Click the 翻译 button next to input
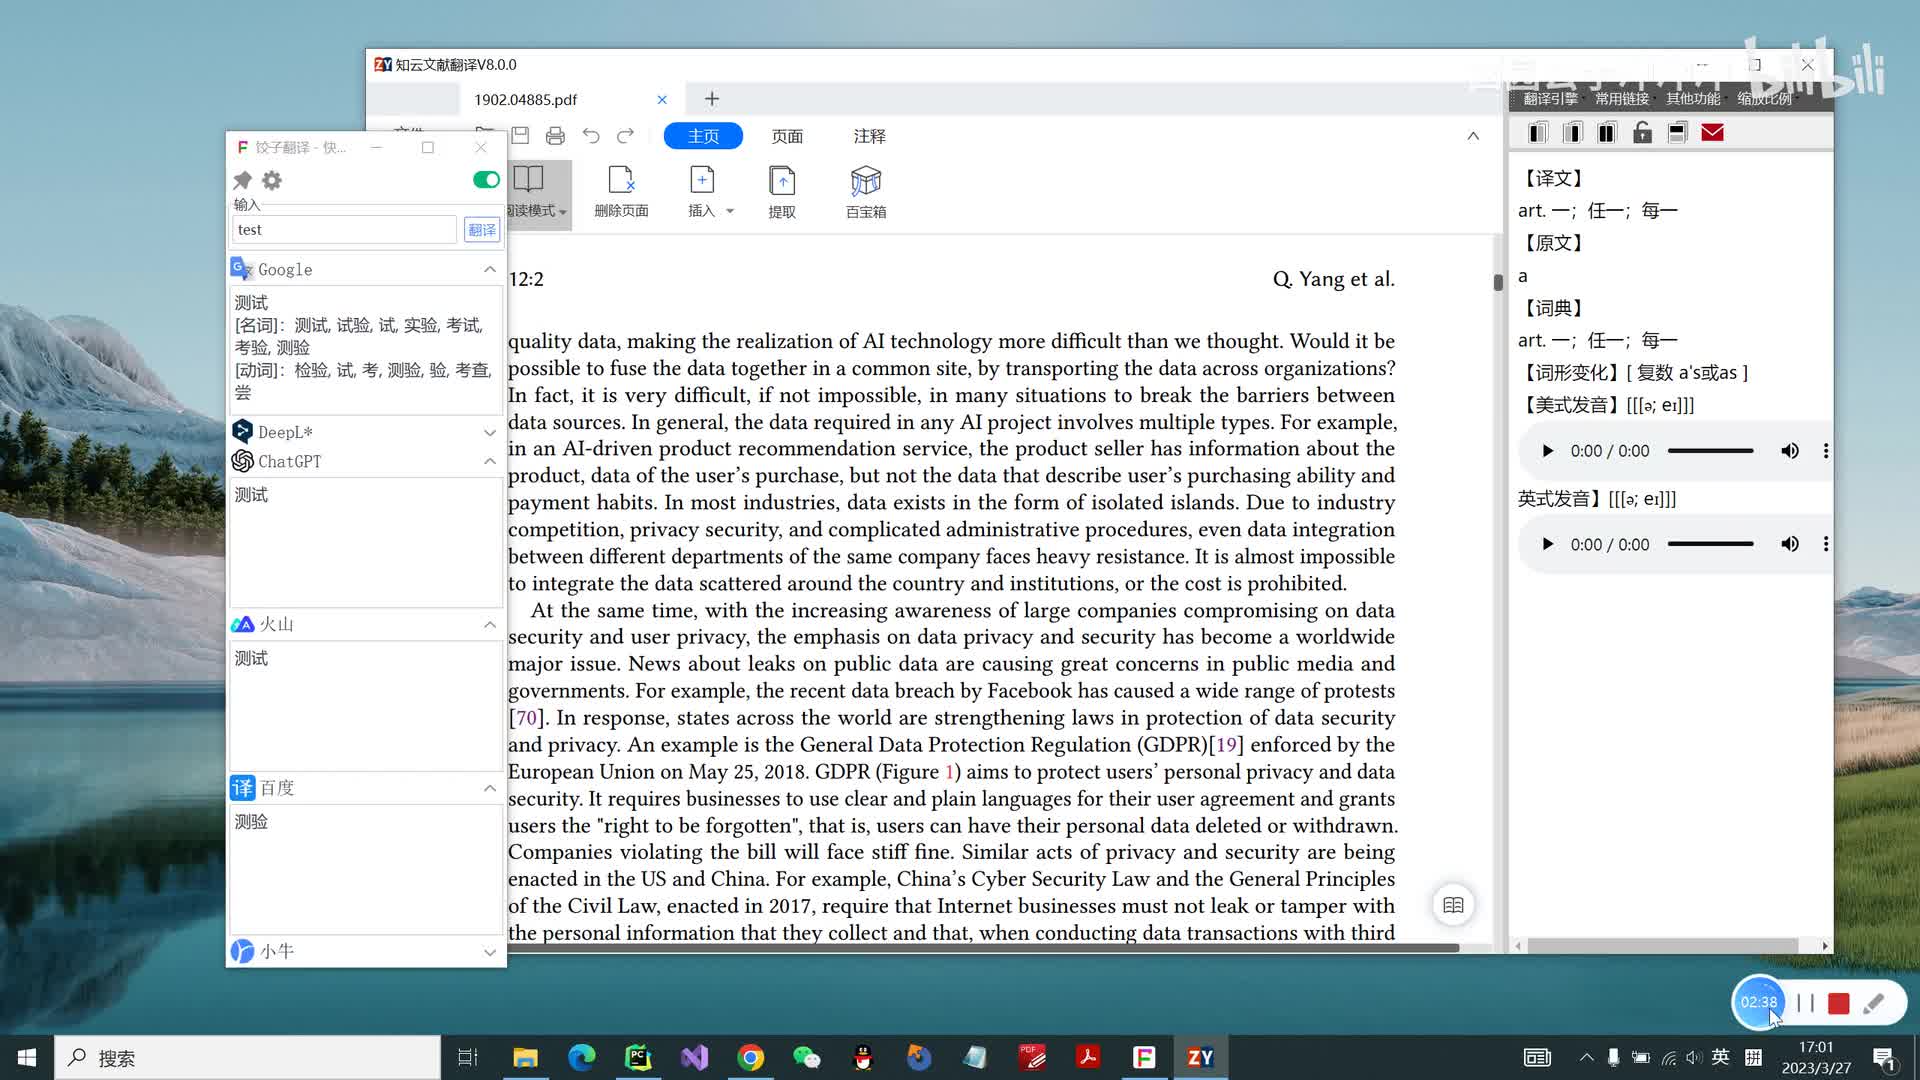 (x=482, y=230)
